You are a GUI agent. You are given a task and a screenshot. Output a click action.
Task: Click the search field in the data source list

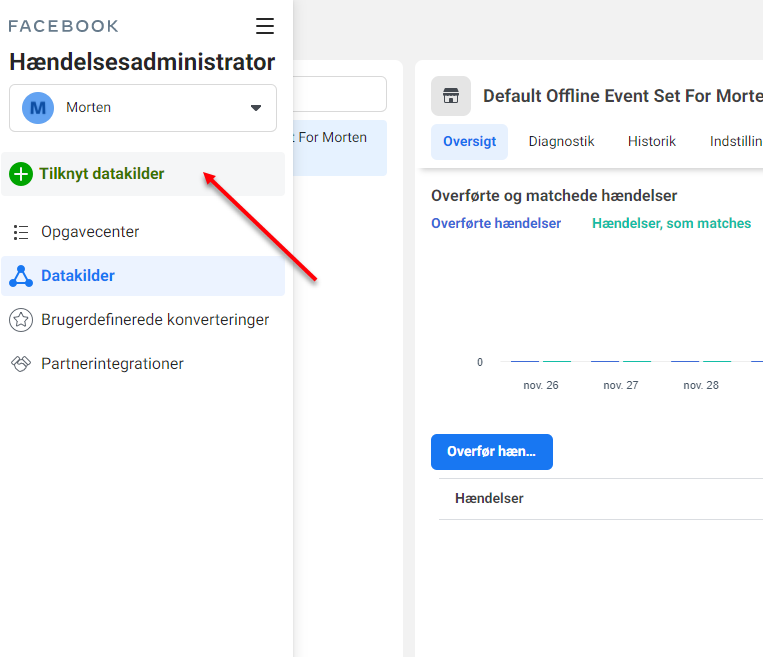(x=340, y=94)
